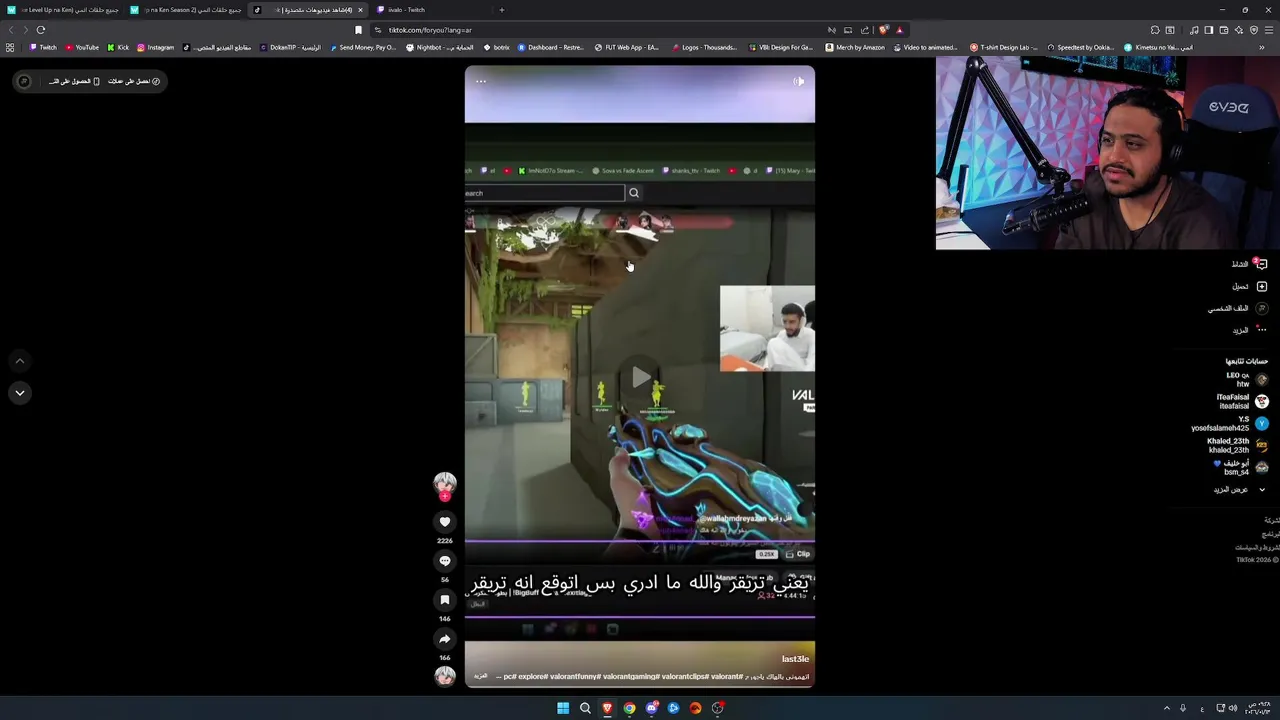Open the bsm_s4 followed account
Image resolution: width=1280 pixels, height=720 pixels.
(1240, 467)
